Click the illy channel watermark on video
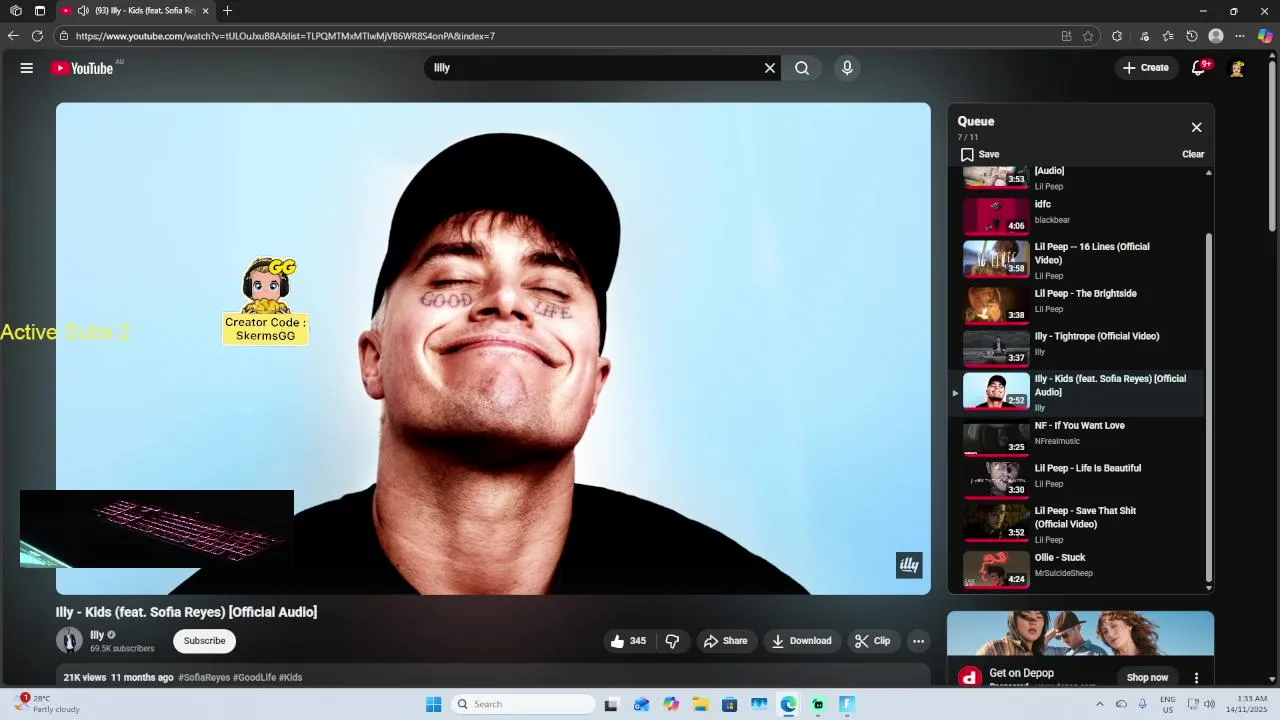This screenshot has width=1280, height=720. click(909, 565)
